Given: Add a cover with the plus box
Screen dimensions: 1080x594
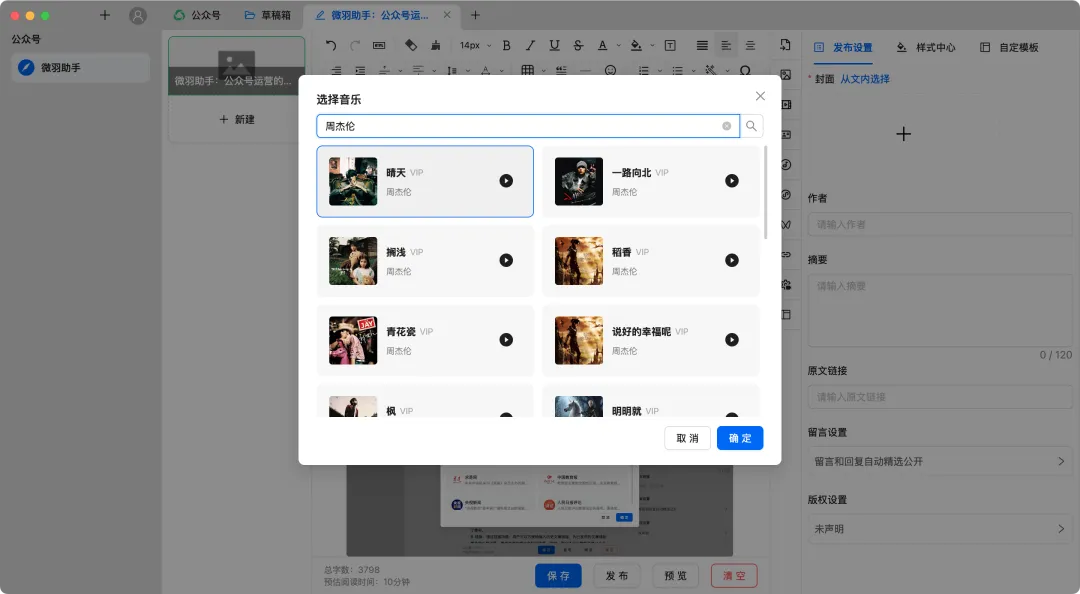Looking at the screenshot, I should [904, 134].
